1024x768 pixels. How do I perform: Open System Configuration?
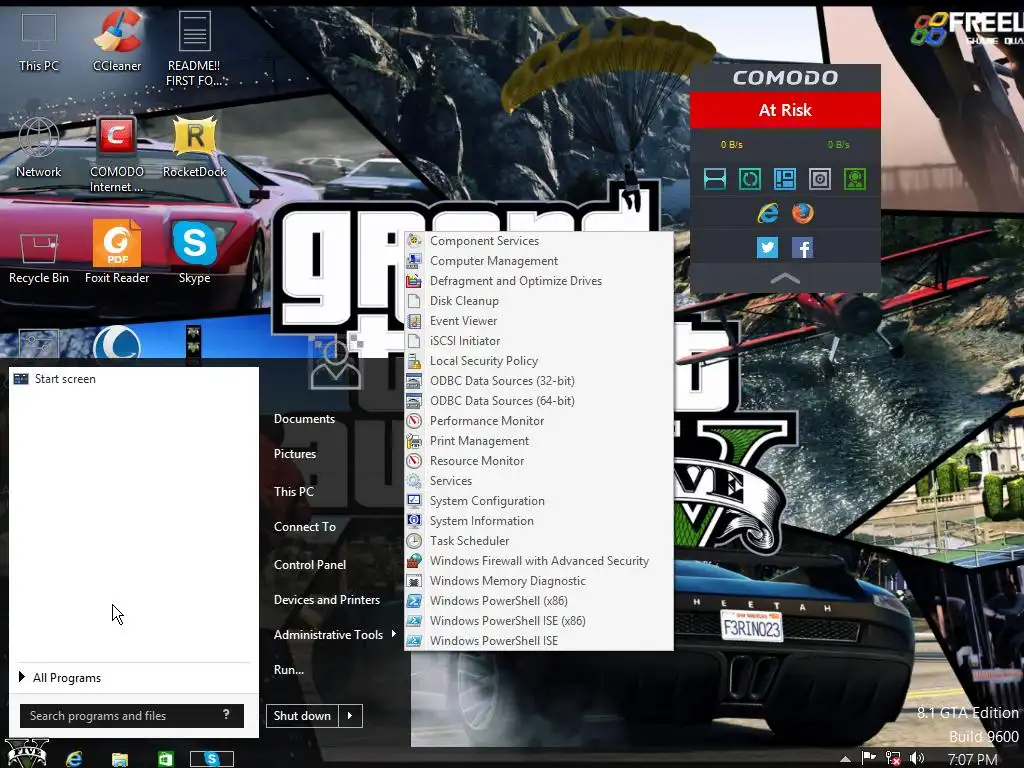click(x=539, y=500)
